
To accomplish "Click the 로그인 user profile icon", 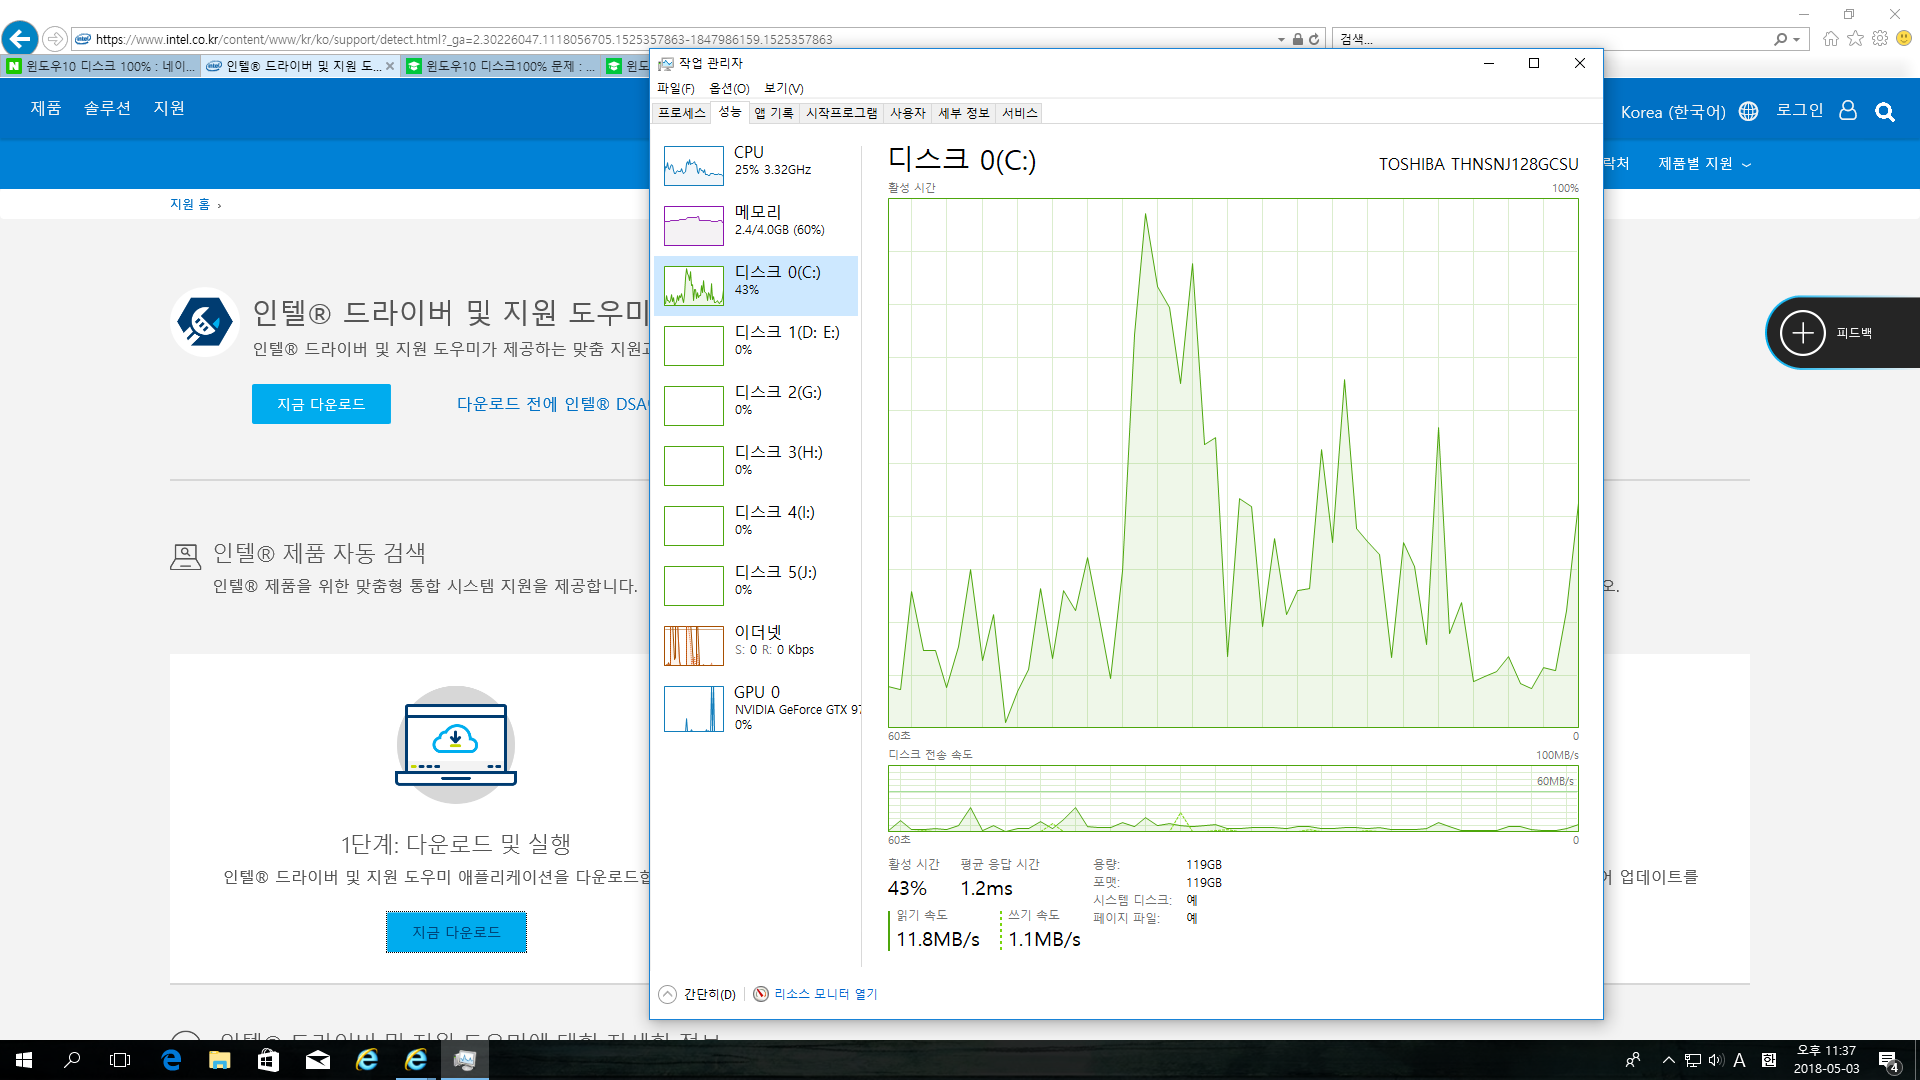I will click(1848, 111).
